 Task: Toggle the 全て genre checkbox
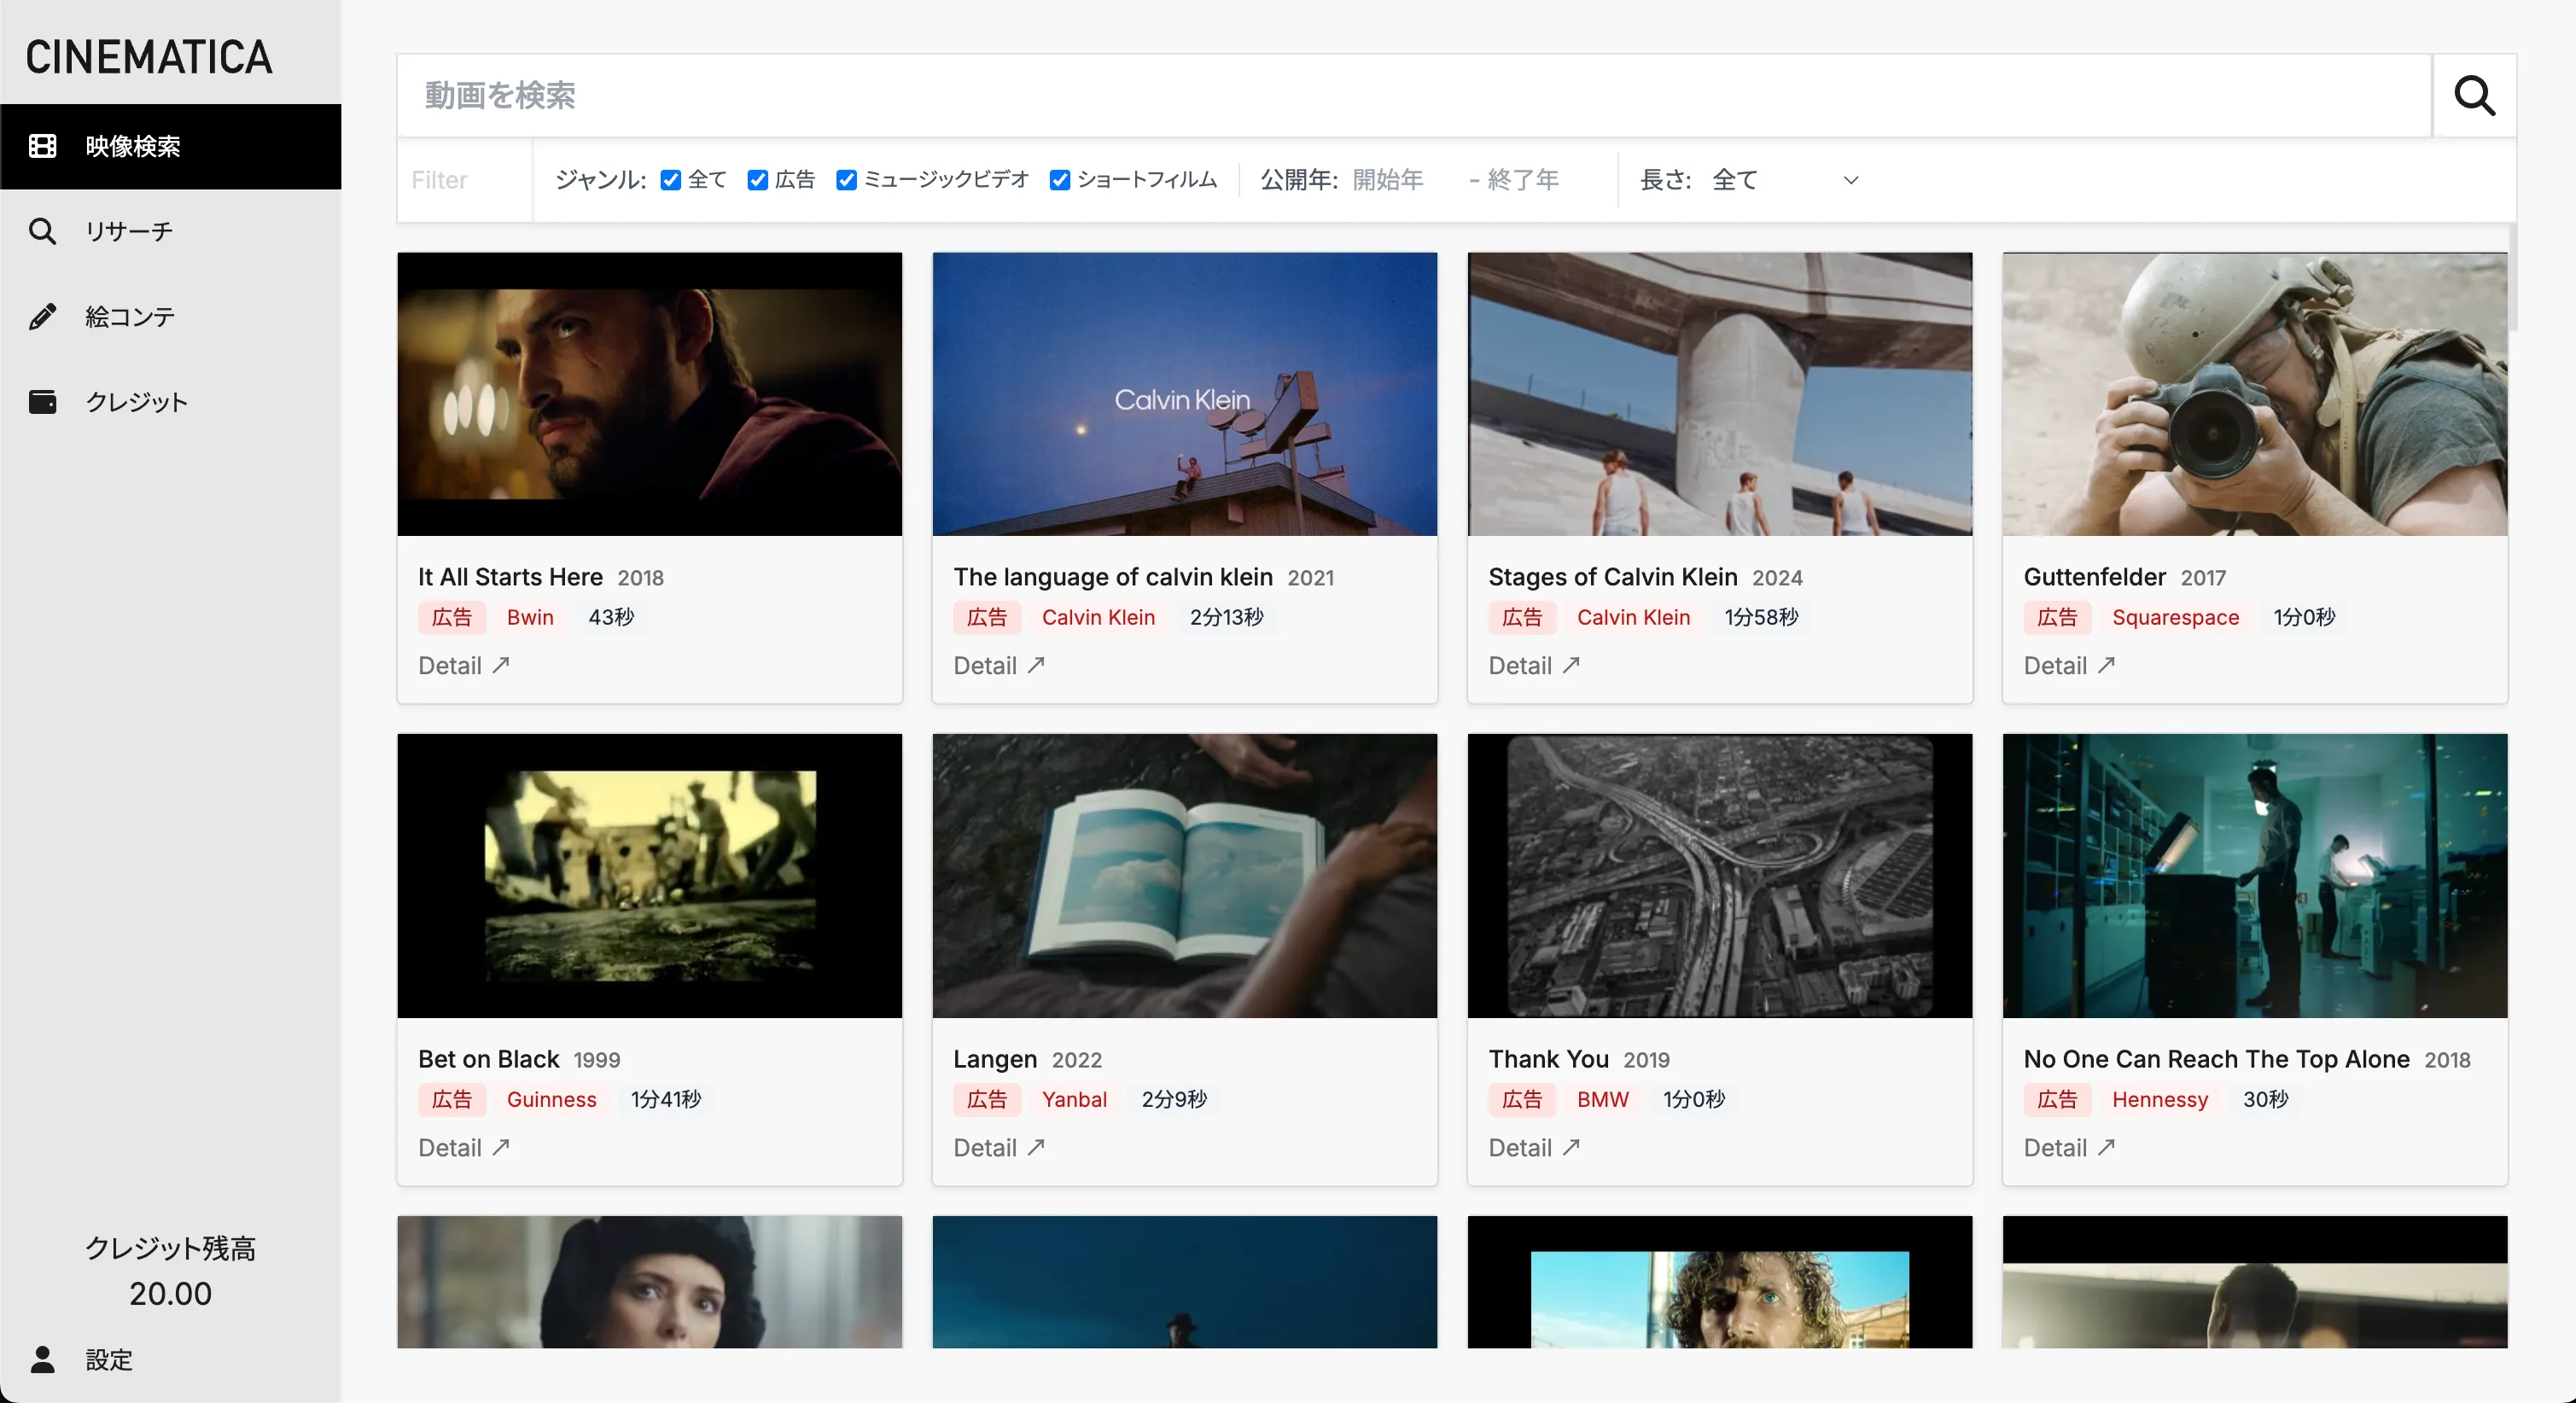click(671, 180)
